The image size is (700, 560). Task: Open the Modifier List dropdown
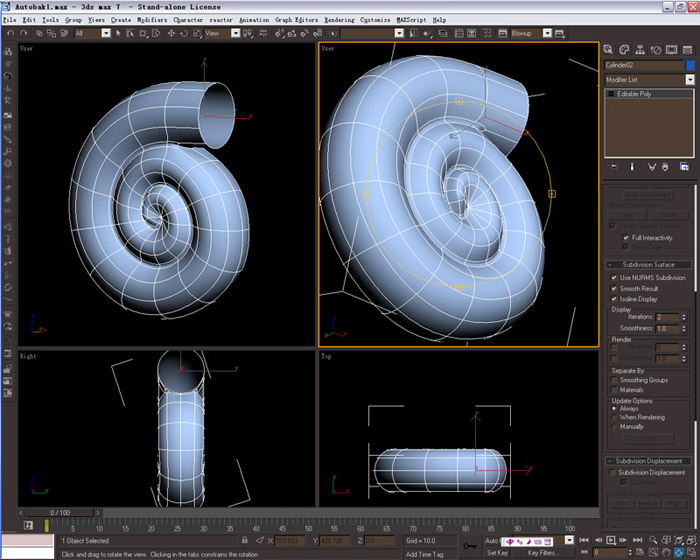click(x=690, y=79)
